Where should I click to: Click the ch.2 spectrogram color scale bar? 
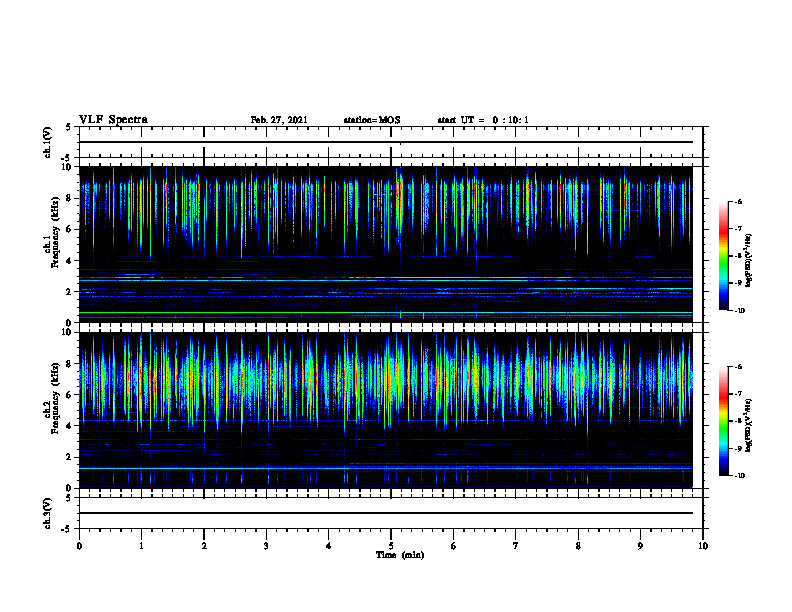click(723, 421)
